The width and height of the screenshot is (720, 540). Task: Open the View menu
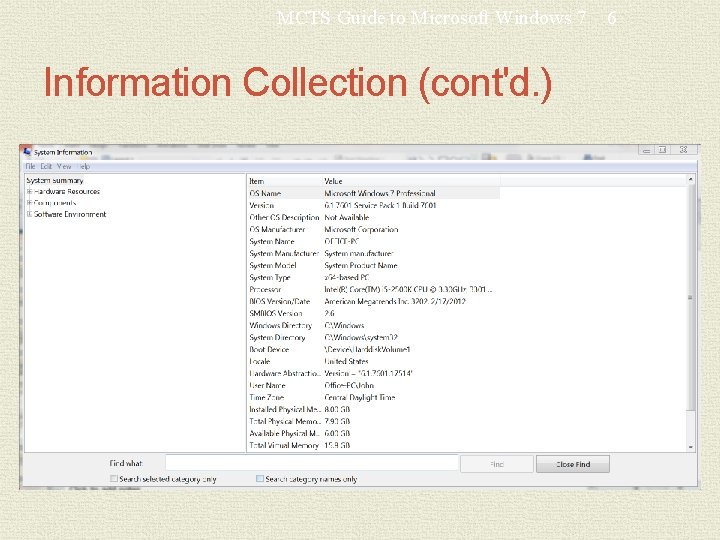click(x=64, y=166)
